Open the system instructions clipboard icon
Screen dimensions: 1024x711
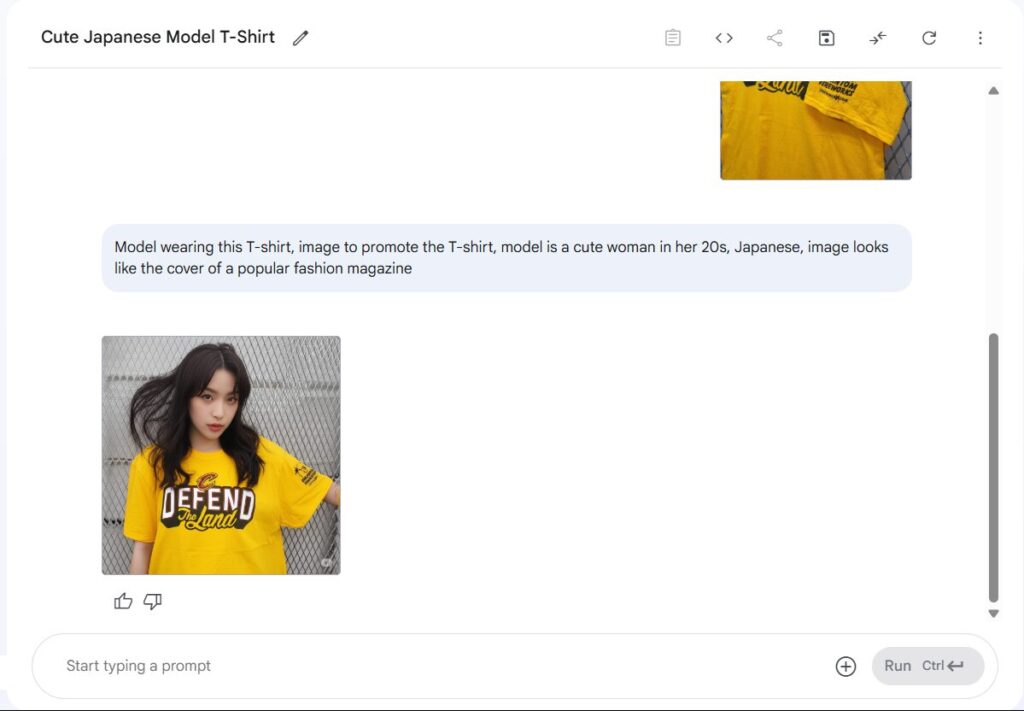point(673,38)
